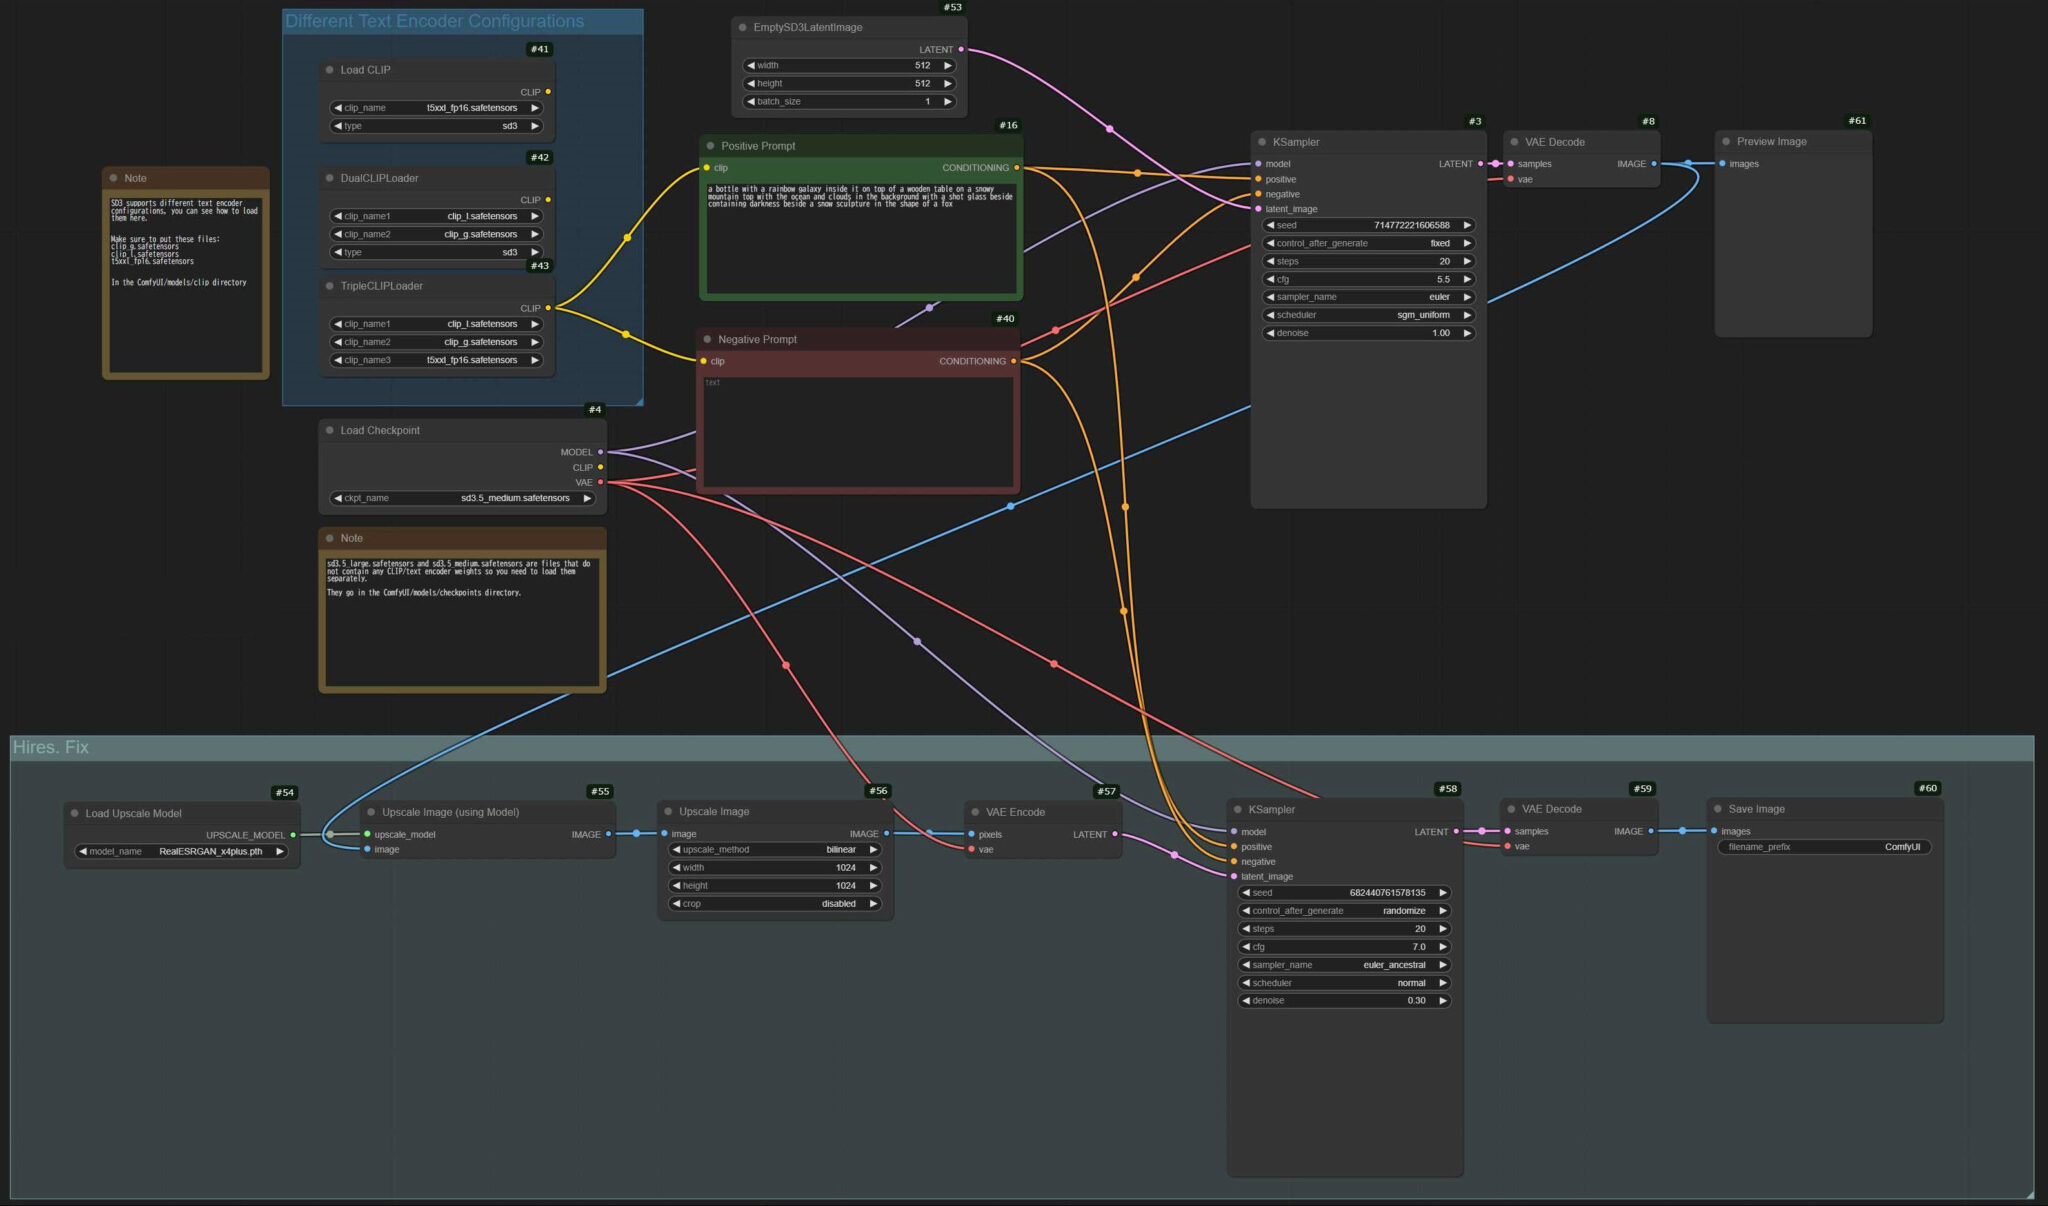Click the collapse dot on the TripleCLIPLoader node
Screen dimensions: 2048x1206
pyautogui.click(x=330, y=285)
